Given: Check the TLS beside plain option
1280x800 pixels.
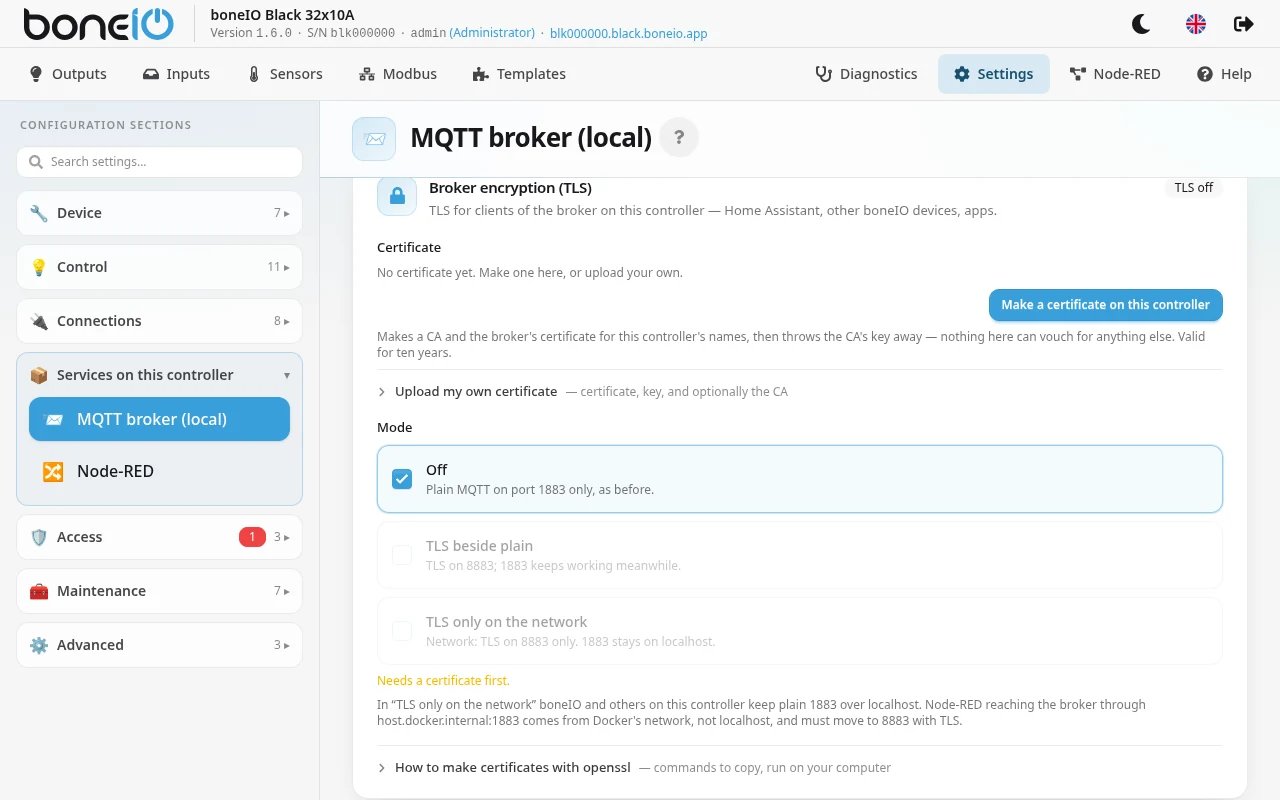Looking at the screenshot, I should (402, 555).
